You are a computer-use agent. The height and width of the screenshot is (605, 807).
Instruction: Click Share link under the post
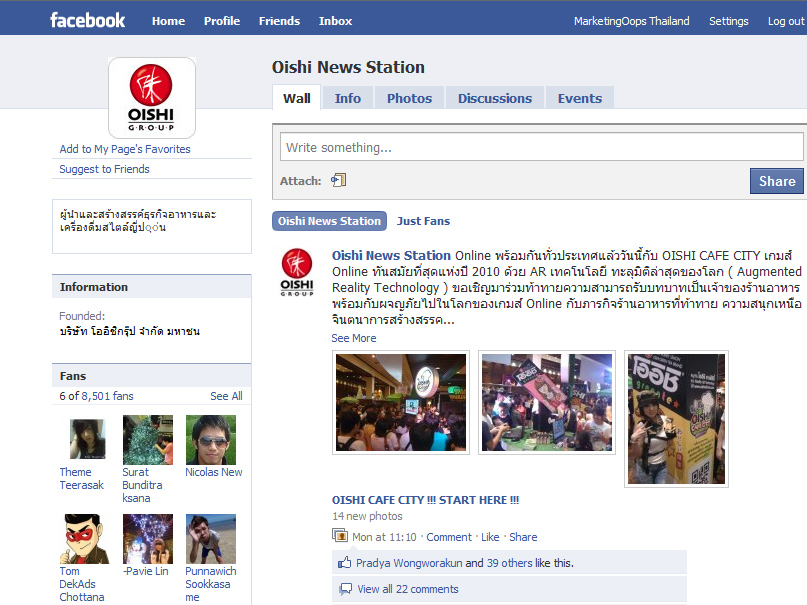point(523,537)
